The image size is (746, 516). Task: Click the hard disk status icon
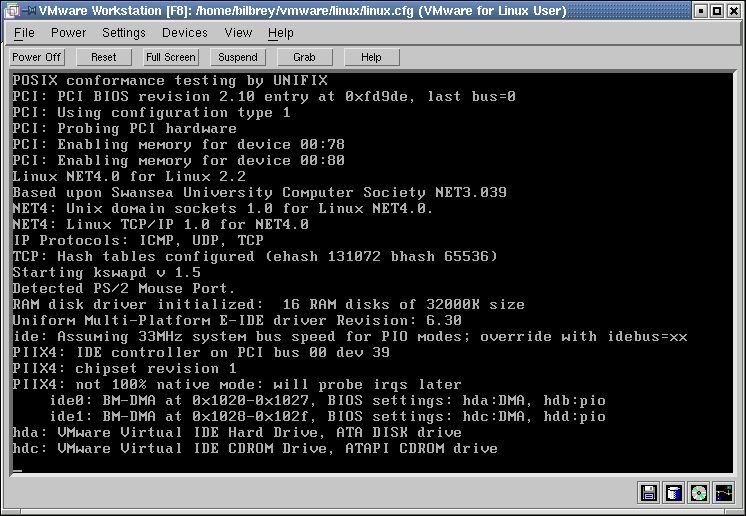[x=674, y=492]
